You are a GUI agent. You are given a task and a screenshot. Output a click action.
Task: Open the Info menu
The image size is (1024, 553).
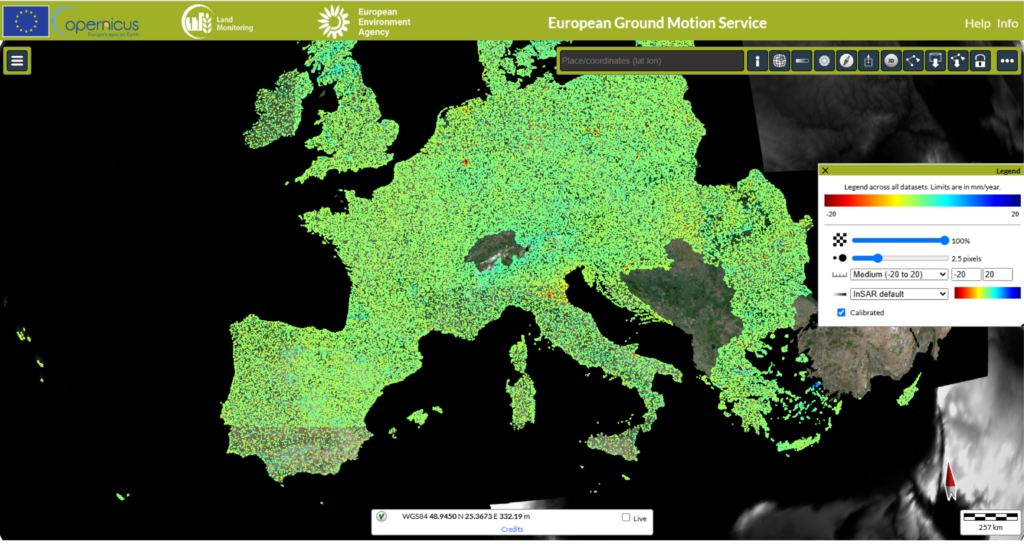[1007, 23]
